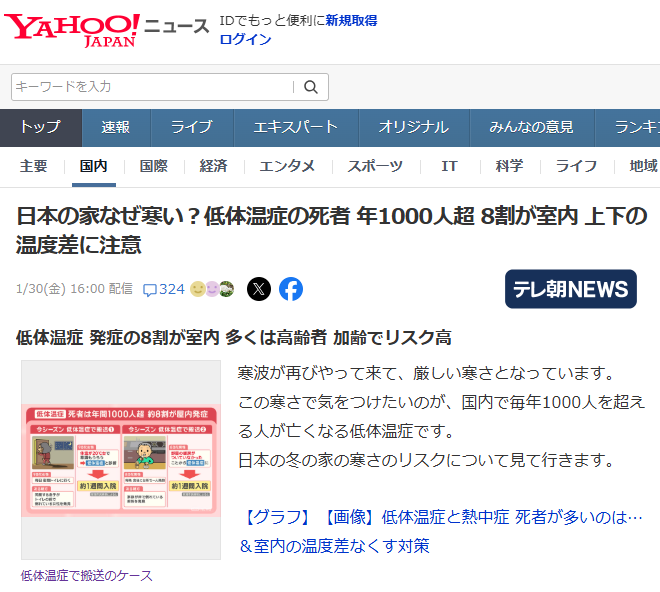
Task: Share article on X
Action: (x=259, y=289)
